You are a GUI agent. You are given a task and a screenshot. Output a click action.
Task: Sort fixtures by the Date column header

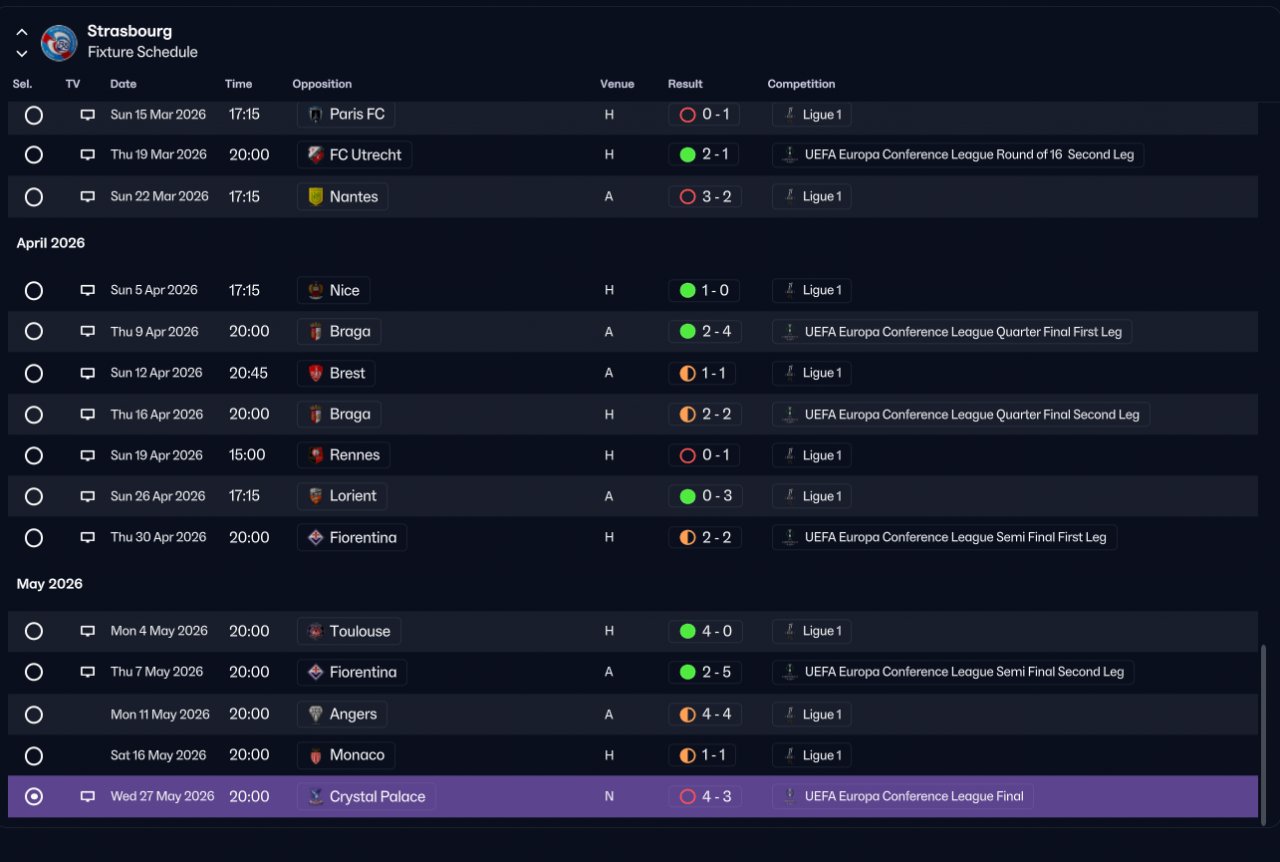point(123,84)
